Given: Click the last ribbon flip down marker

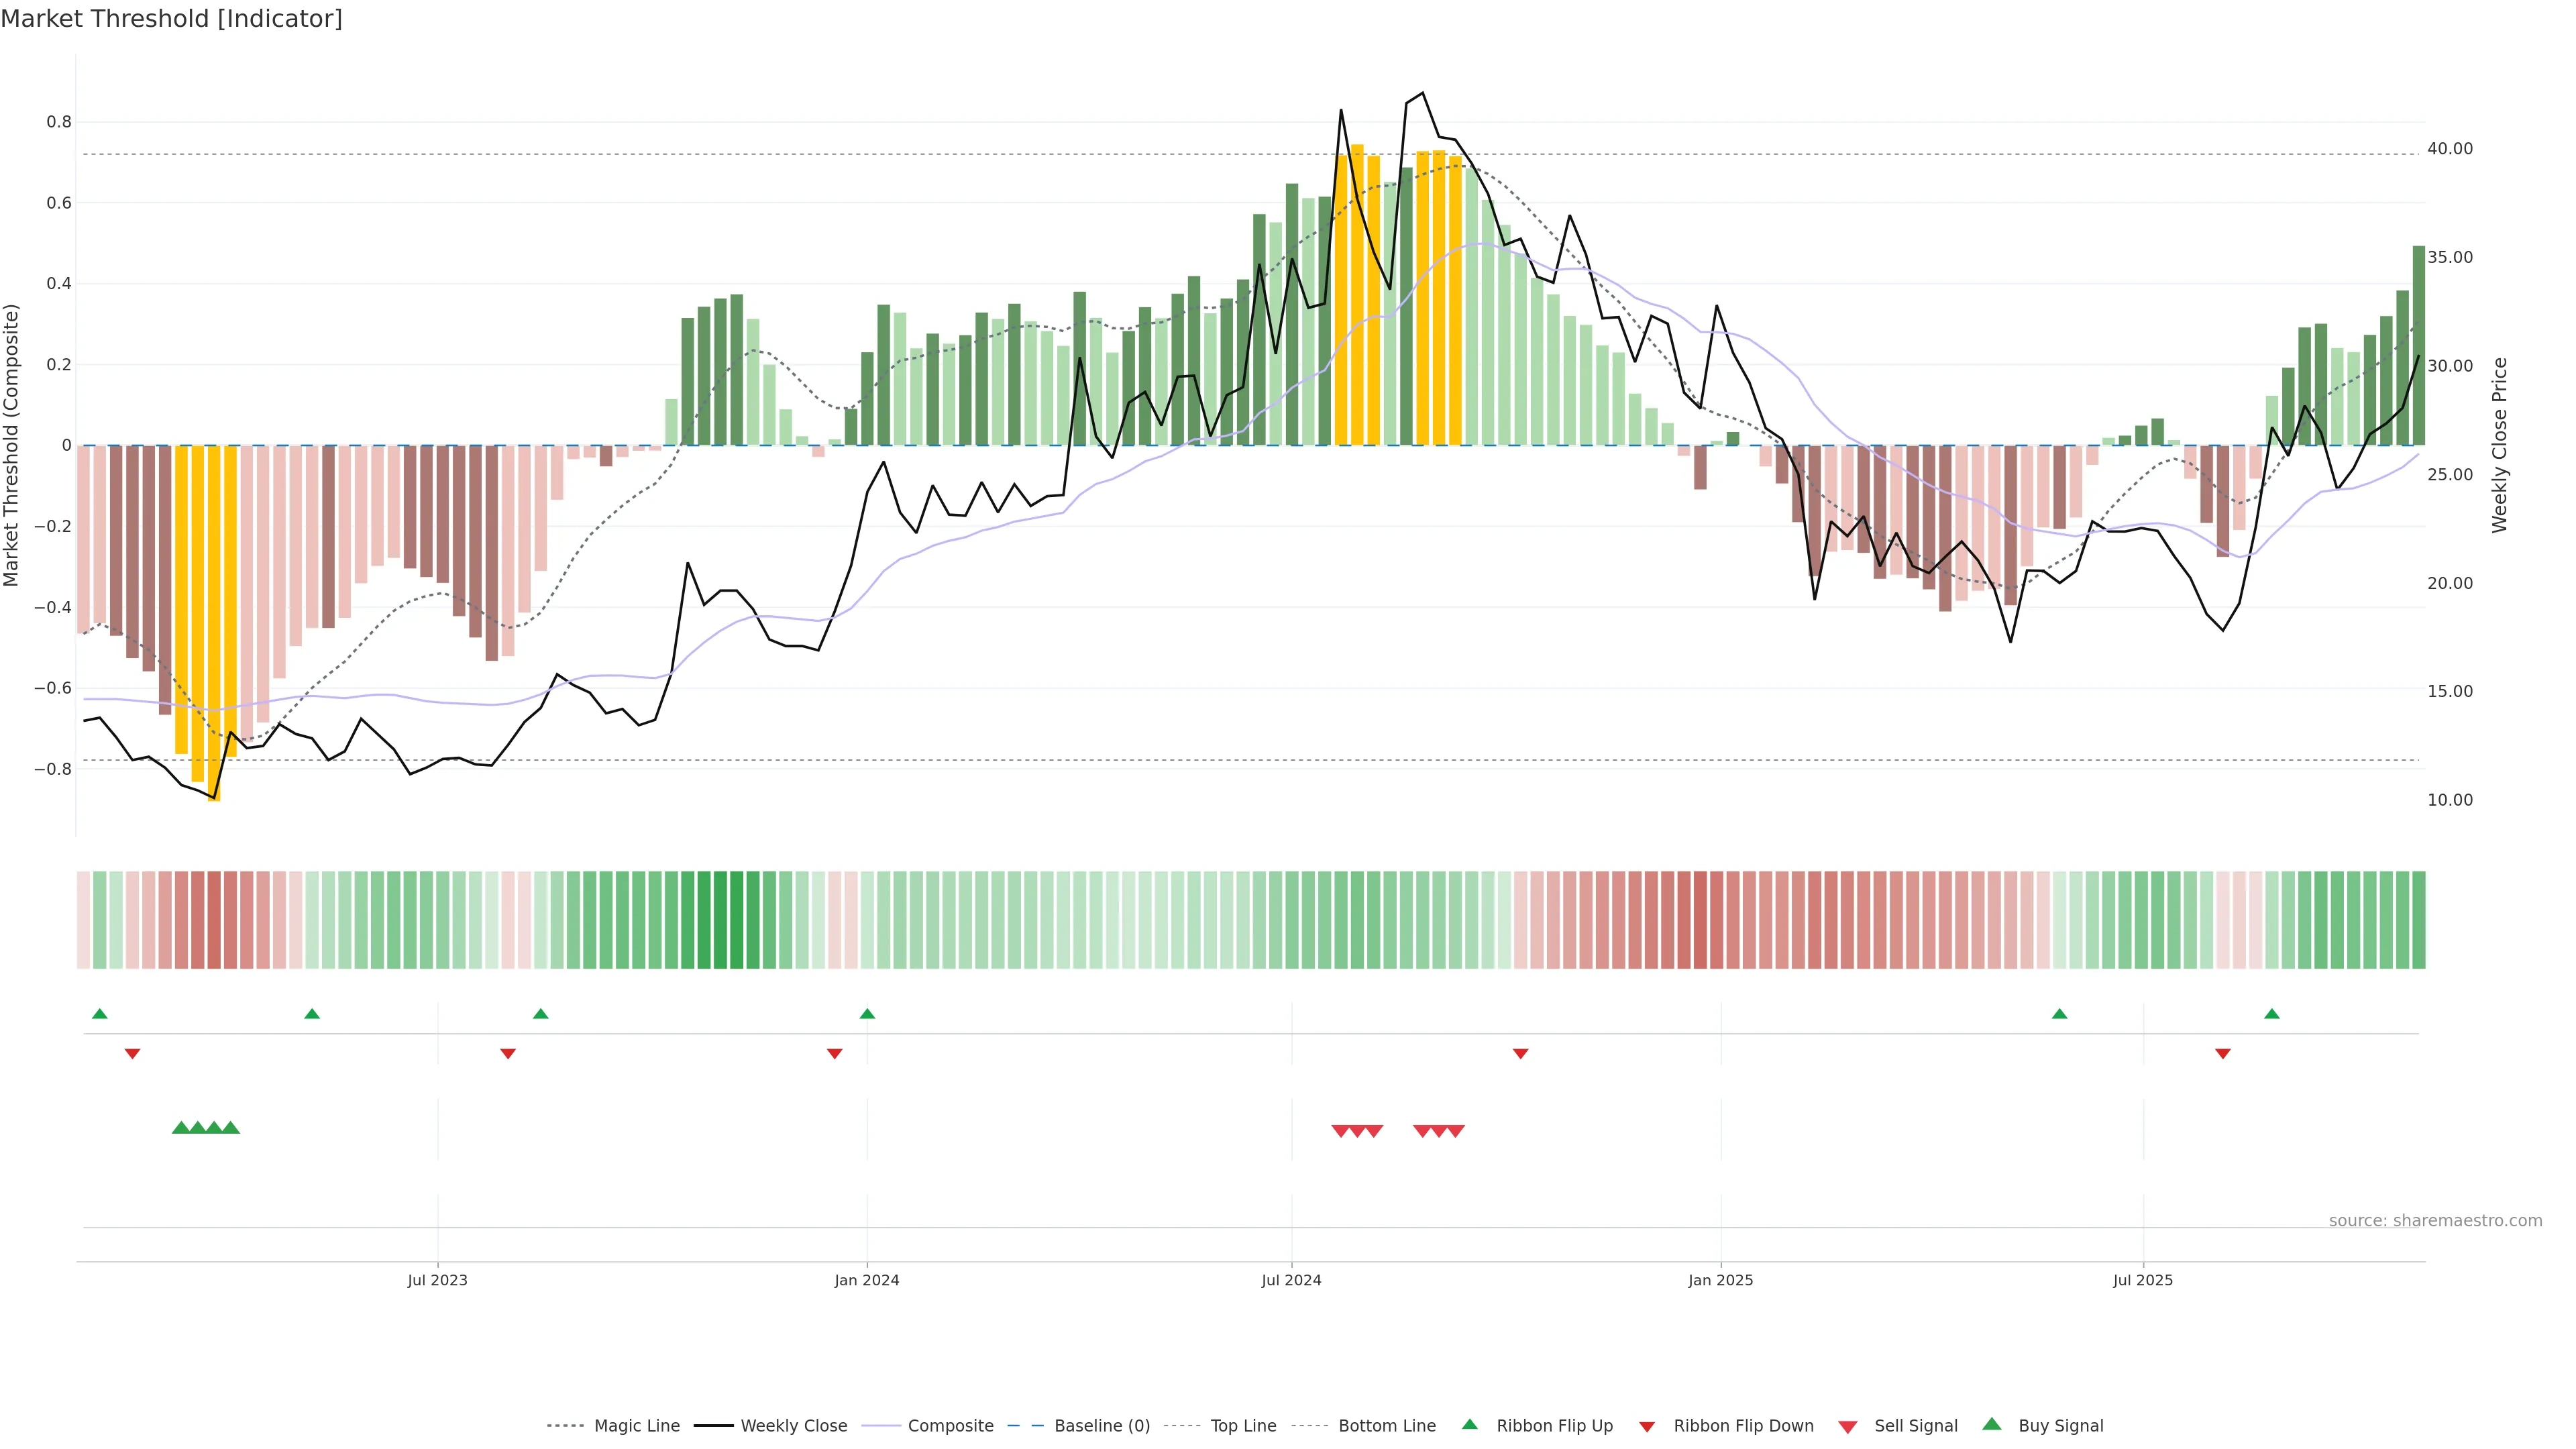Looking at the screenshot, I should (x=2223, y=1053).
